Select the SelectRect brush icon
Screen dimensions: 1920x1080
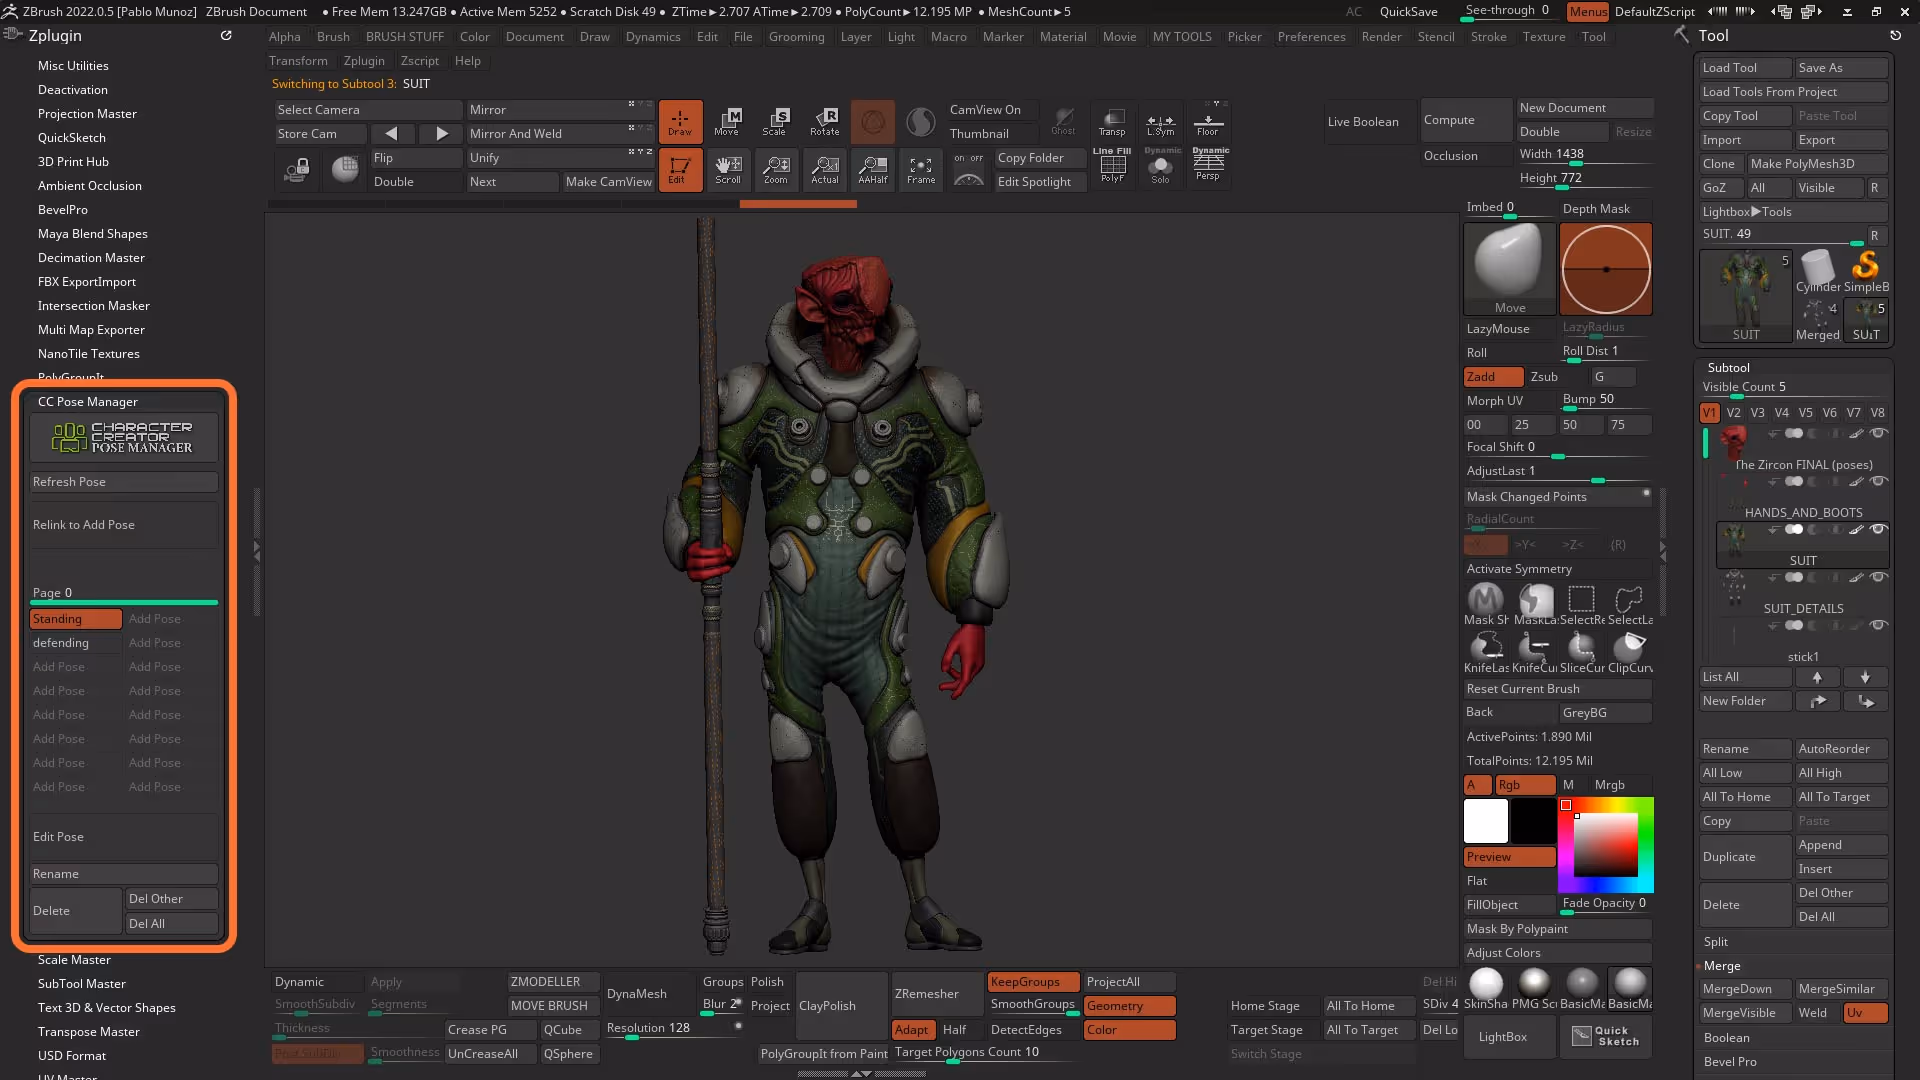[1582, 605]
